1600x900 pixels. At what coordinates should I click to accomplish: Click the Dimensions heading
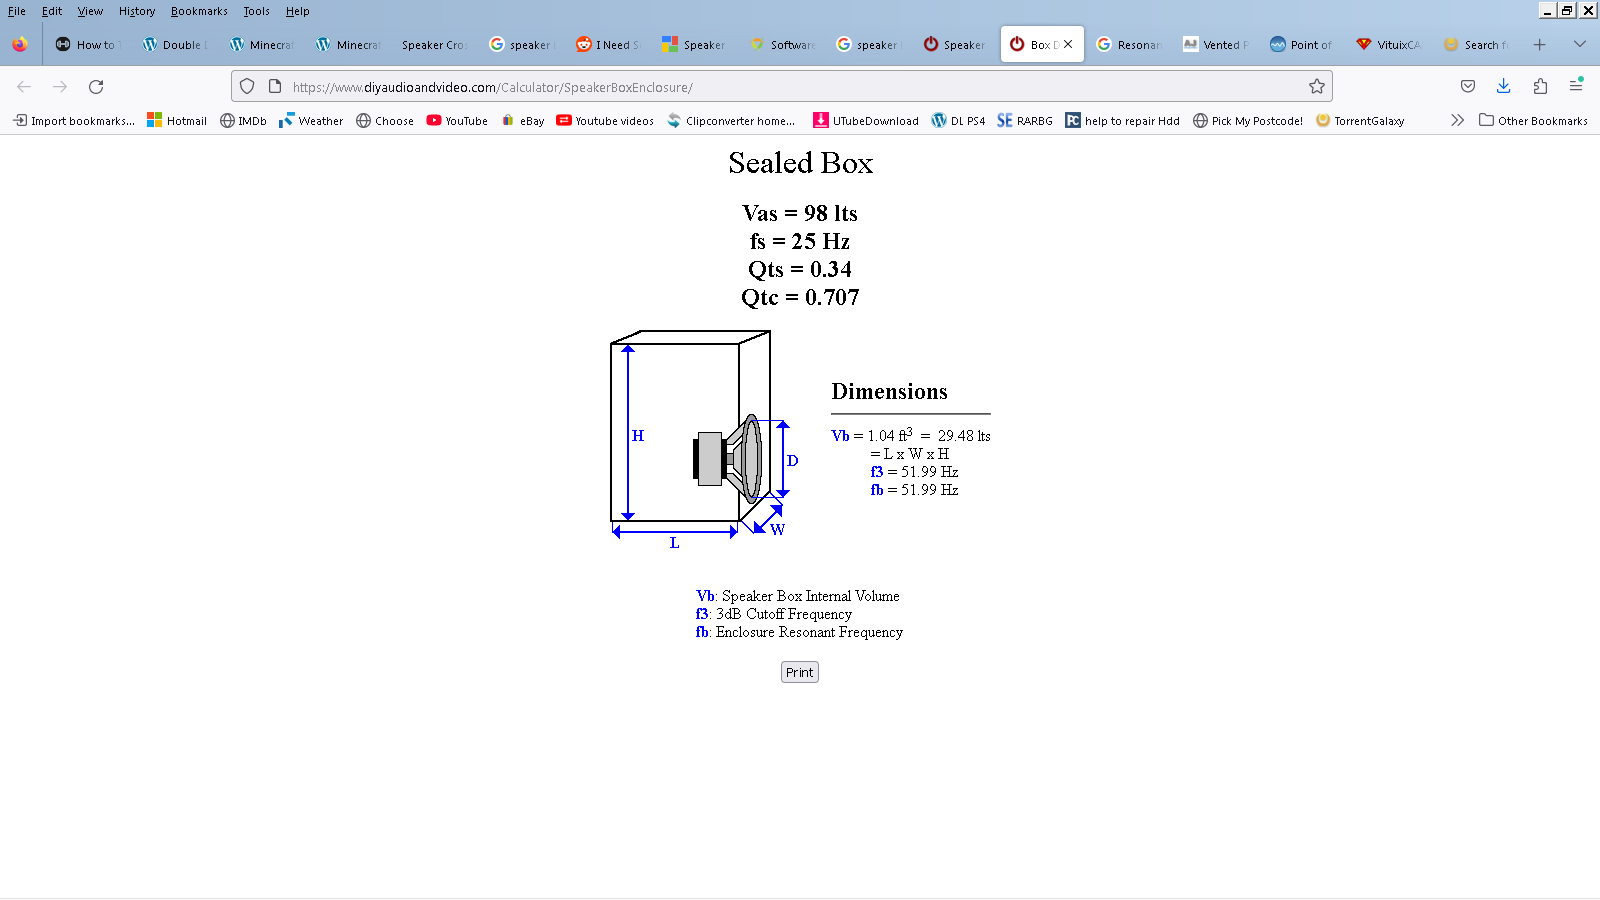coord(889,391)
